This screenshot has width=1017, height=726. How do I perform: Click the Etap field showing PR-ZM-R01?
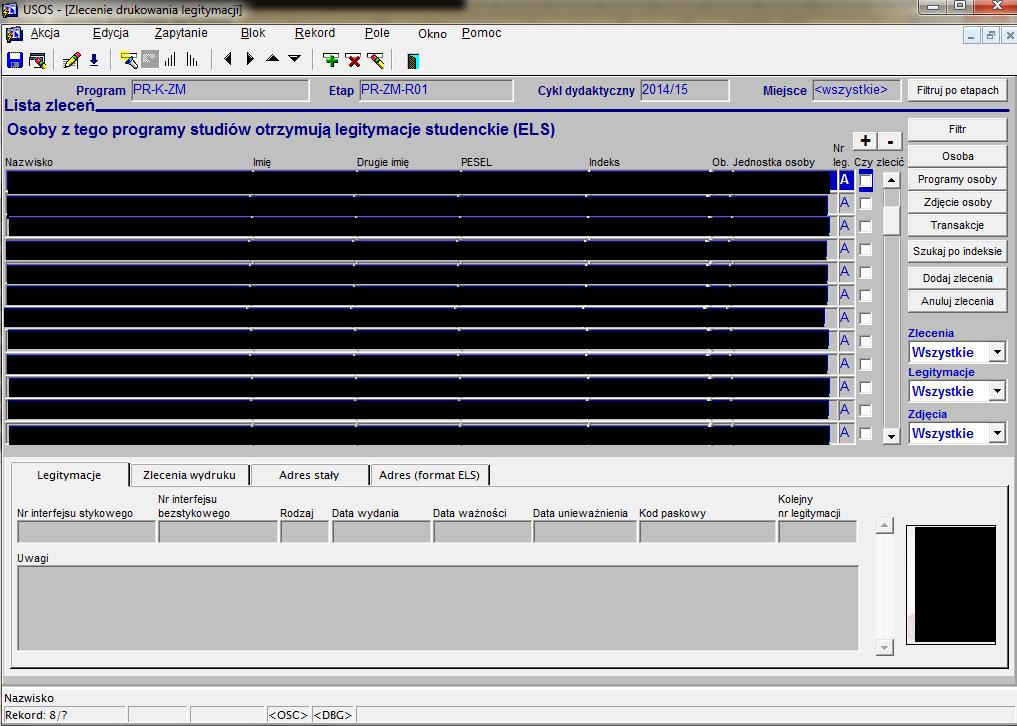(x=436, y=90)
